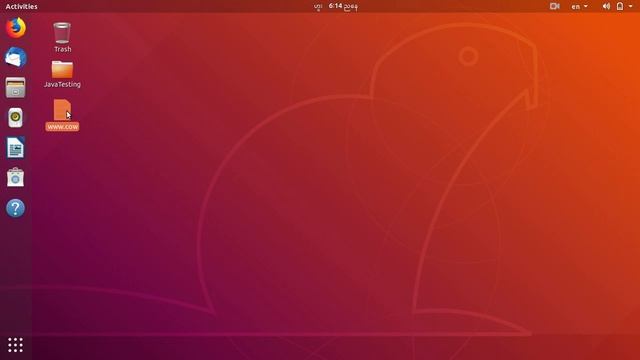Click screen recording indicator in top bar
This screenshot has height=360, width=640.
pos(554,6)
